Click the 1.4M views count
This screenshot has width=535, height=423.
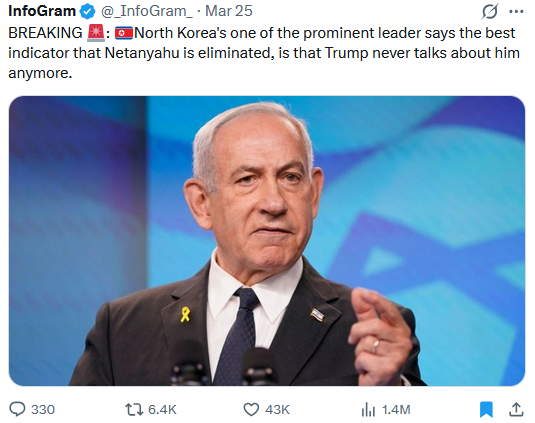396,409
